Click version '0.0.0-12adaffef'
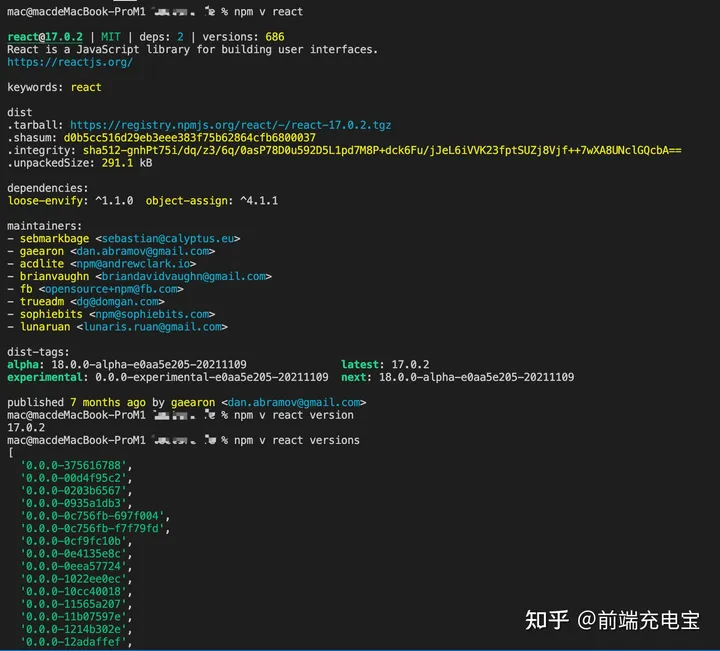The height and width of the screenshot is (651, 720). [x=73, y=642]
